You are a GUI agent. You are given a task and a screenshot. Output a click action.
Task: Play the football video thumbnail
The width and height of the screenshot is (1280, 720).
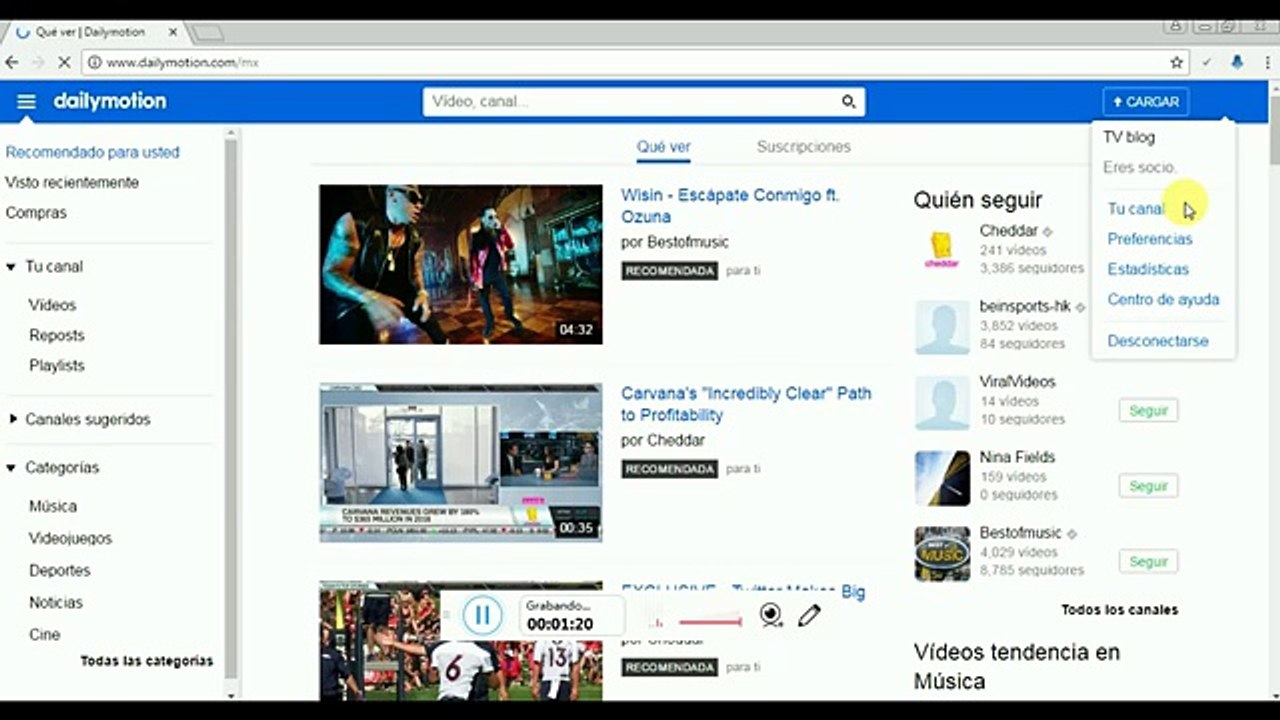461,641
